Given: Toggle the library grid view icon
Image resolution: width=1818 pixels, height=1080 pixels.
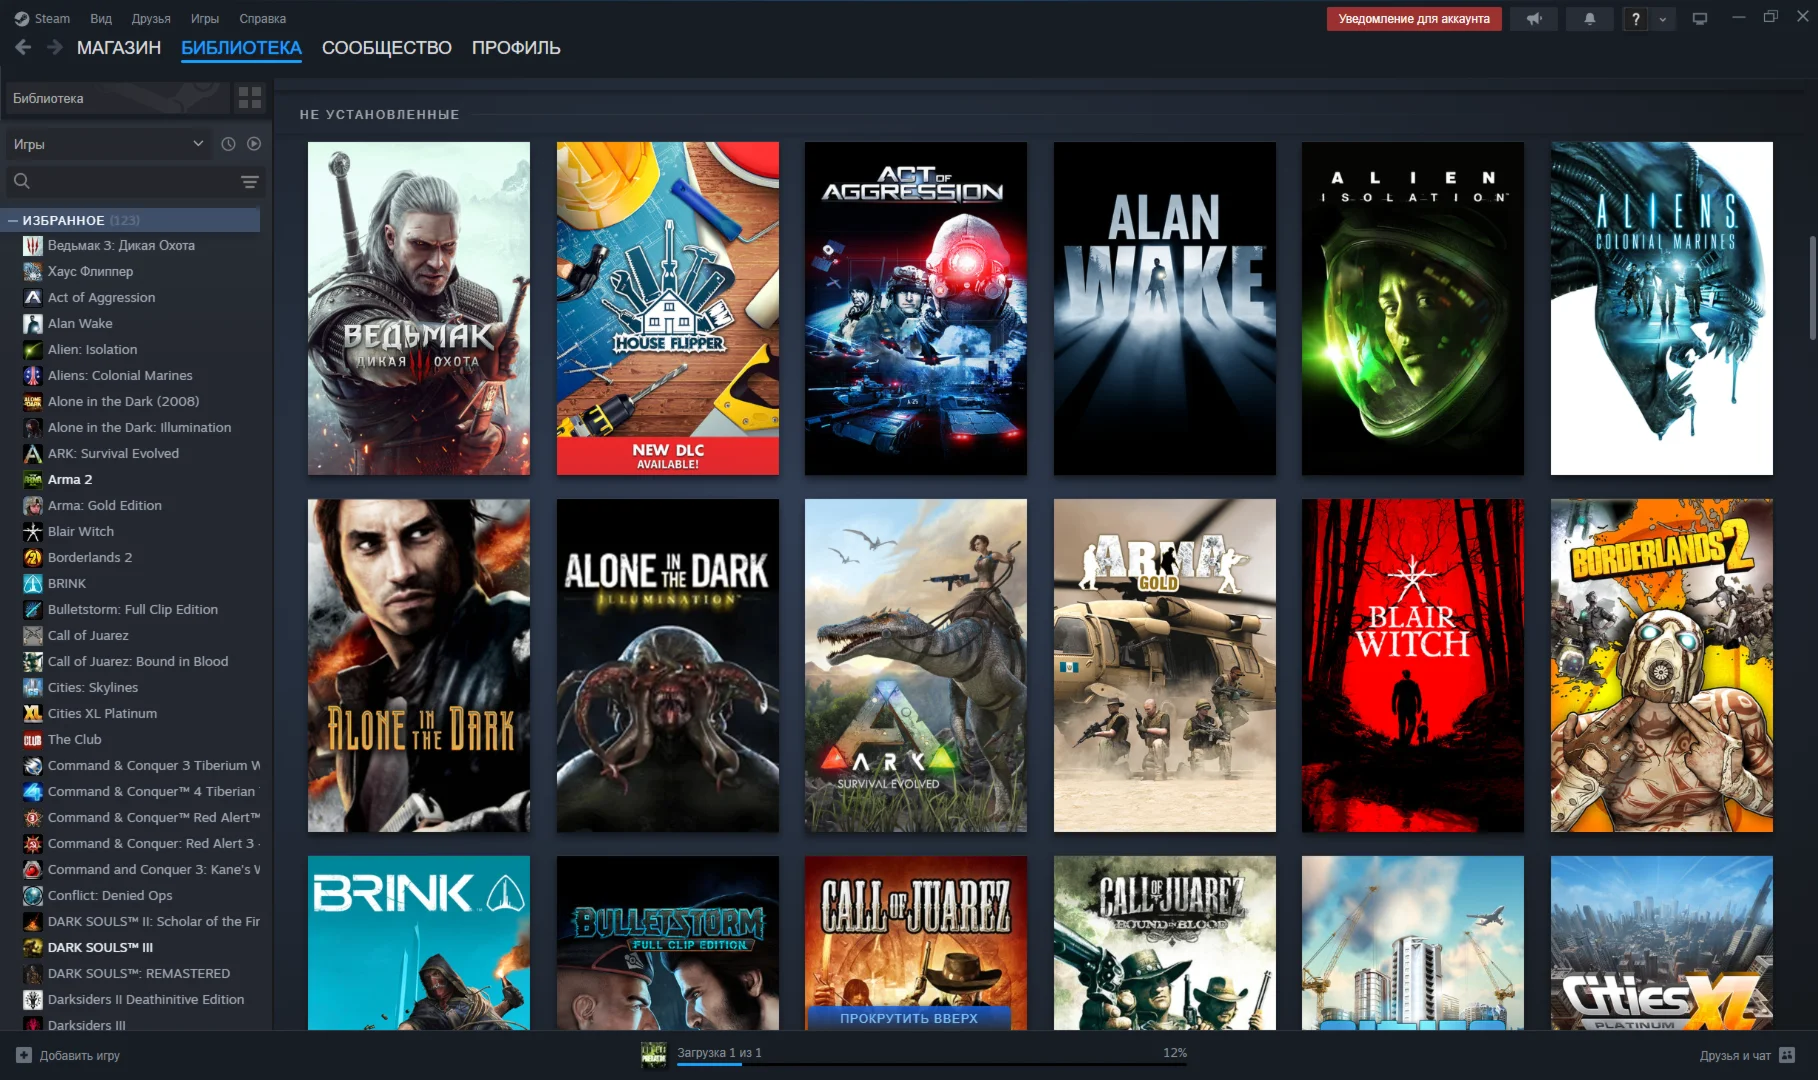Looking at the screenshot, I should click(250, 98).
